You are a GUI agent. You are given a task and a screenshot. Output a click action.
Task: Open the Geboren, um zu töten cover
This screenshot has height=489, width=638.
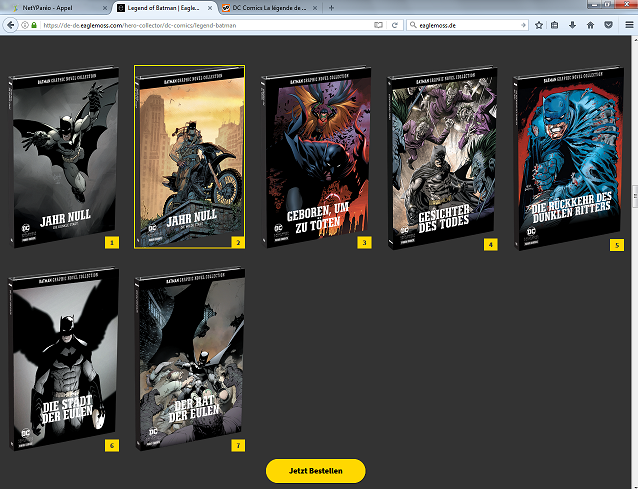[x=316, y=157]
